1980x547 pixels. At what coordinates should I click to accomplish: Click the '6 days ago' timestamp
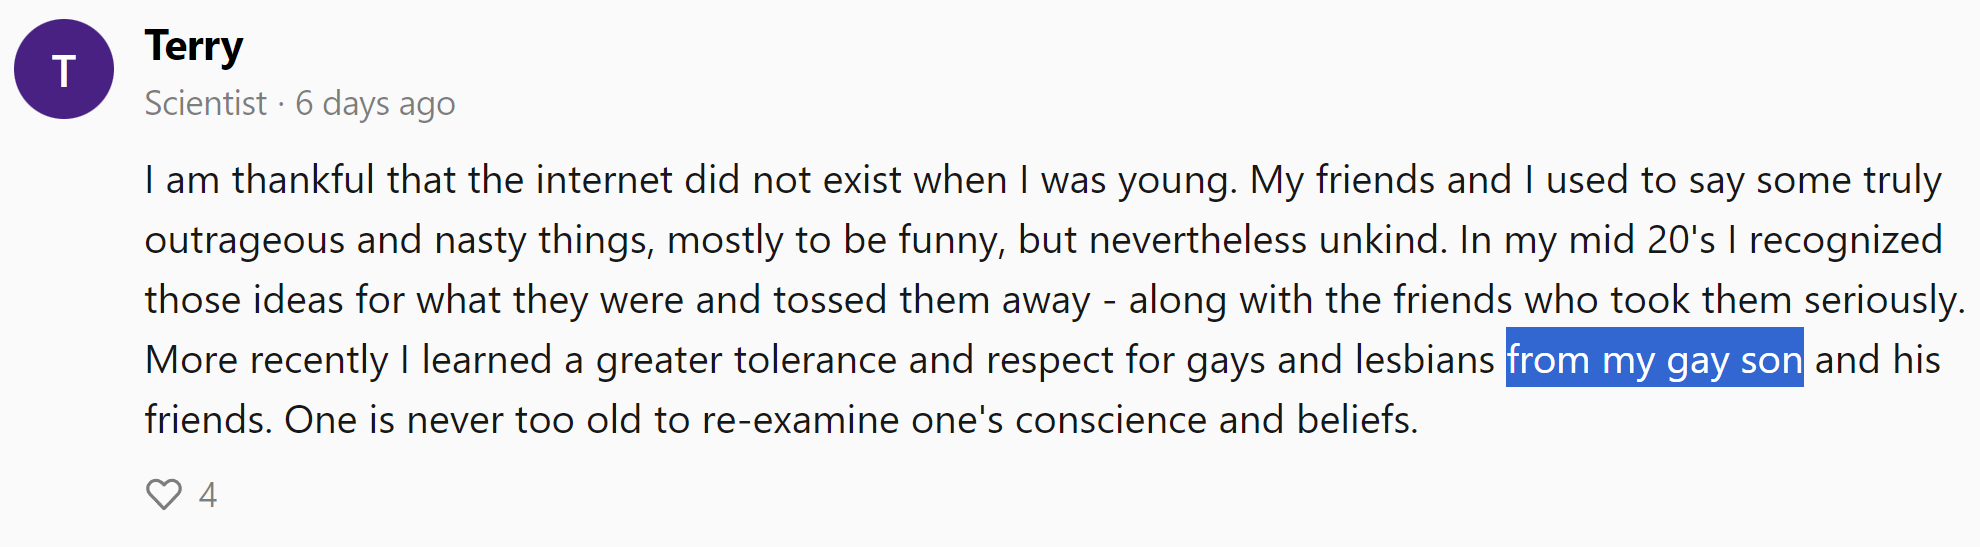[375, 103]
